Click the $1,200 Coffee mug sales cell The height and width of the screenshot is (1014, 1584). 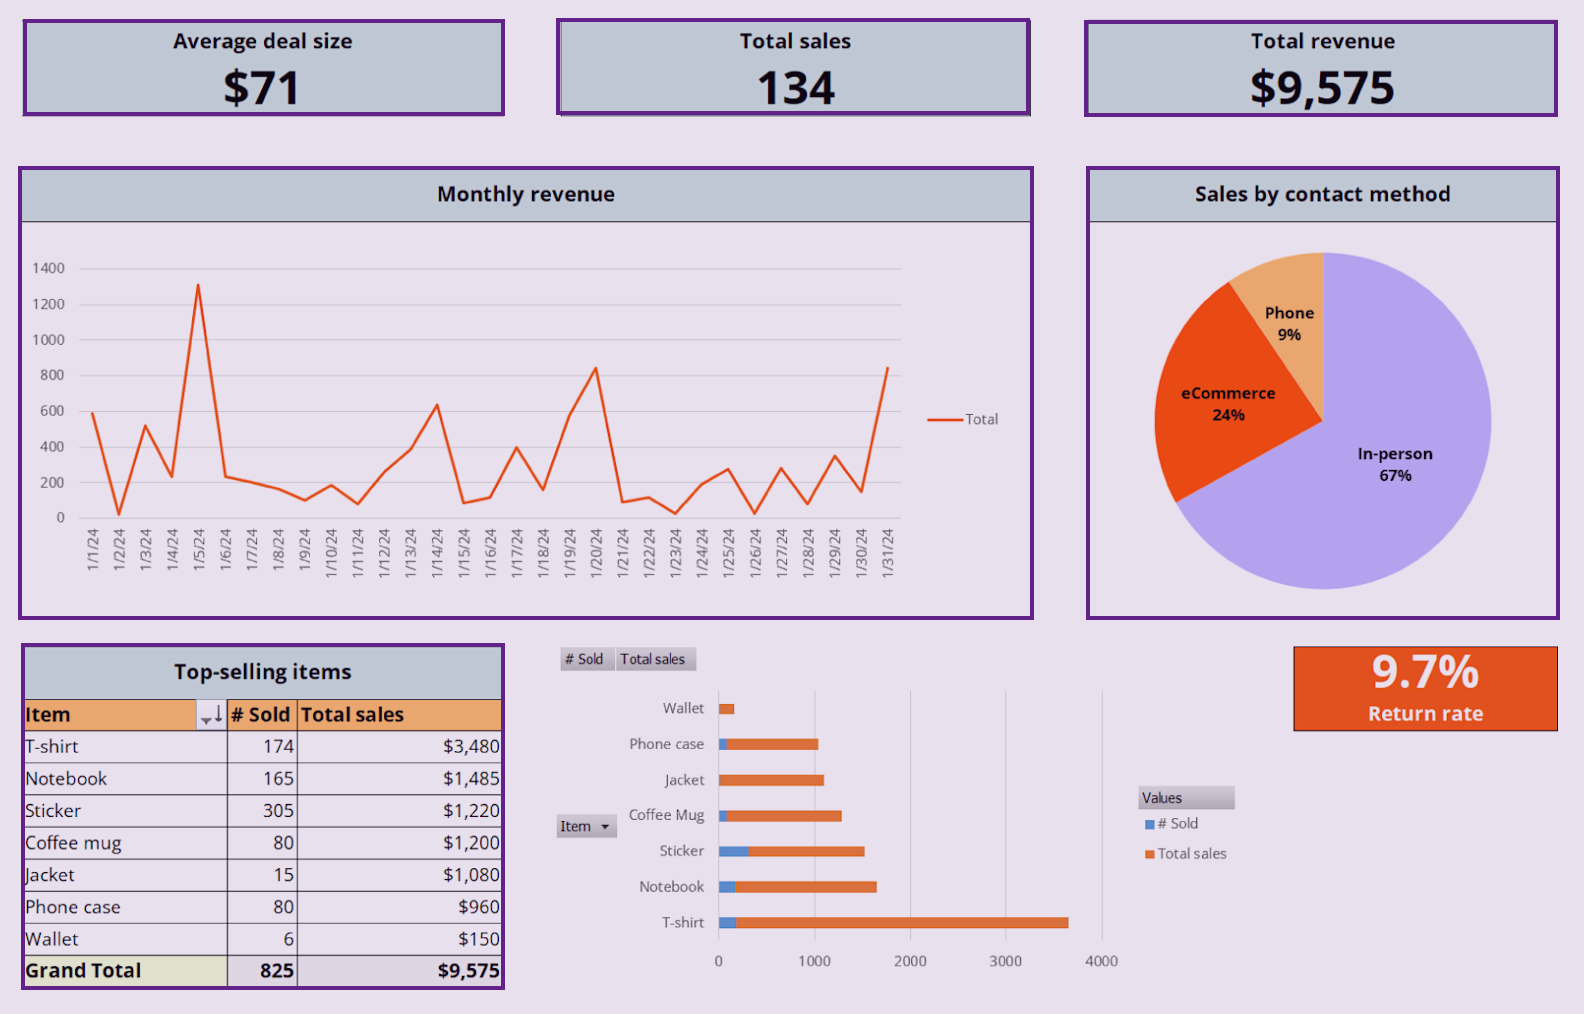pos(399,843)
